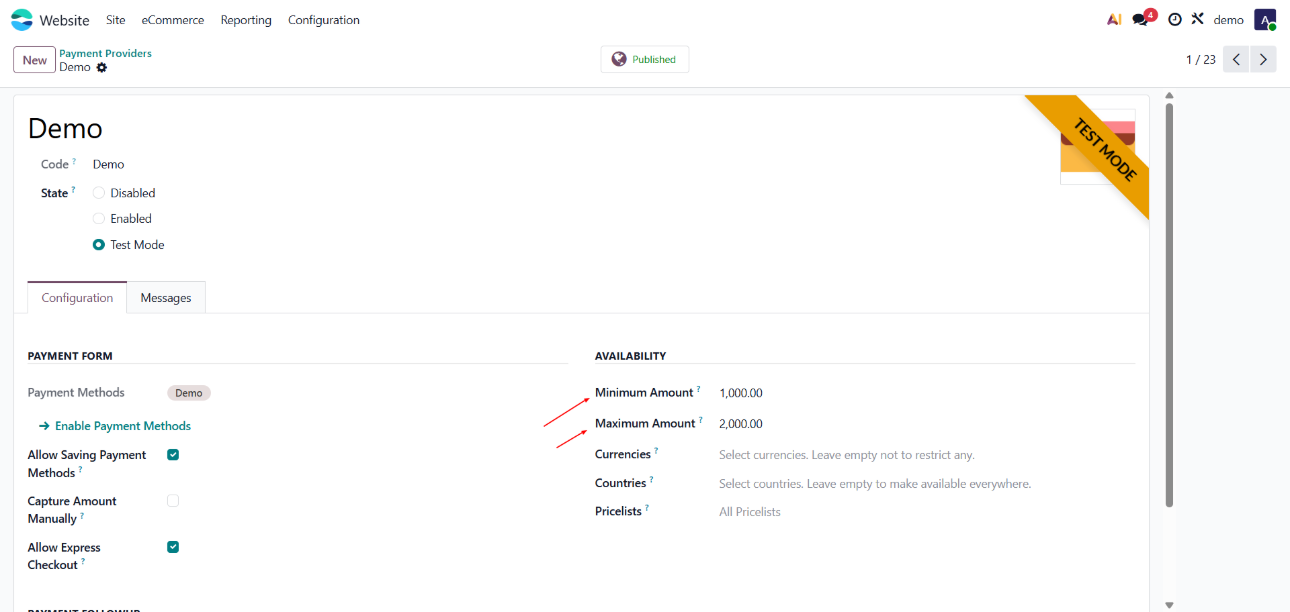Open the eCommerce menu
The image size is (1290, 612).
pos(173,20)
